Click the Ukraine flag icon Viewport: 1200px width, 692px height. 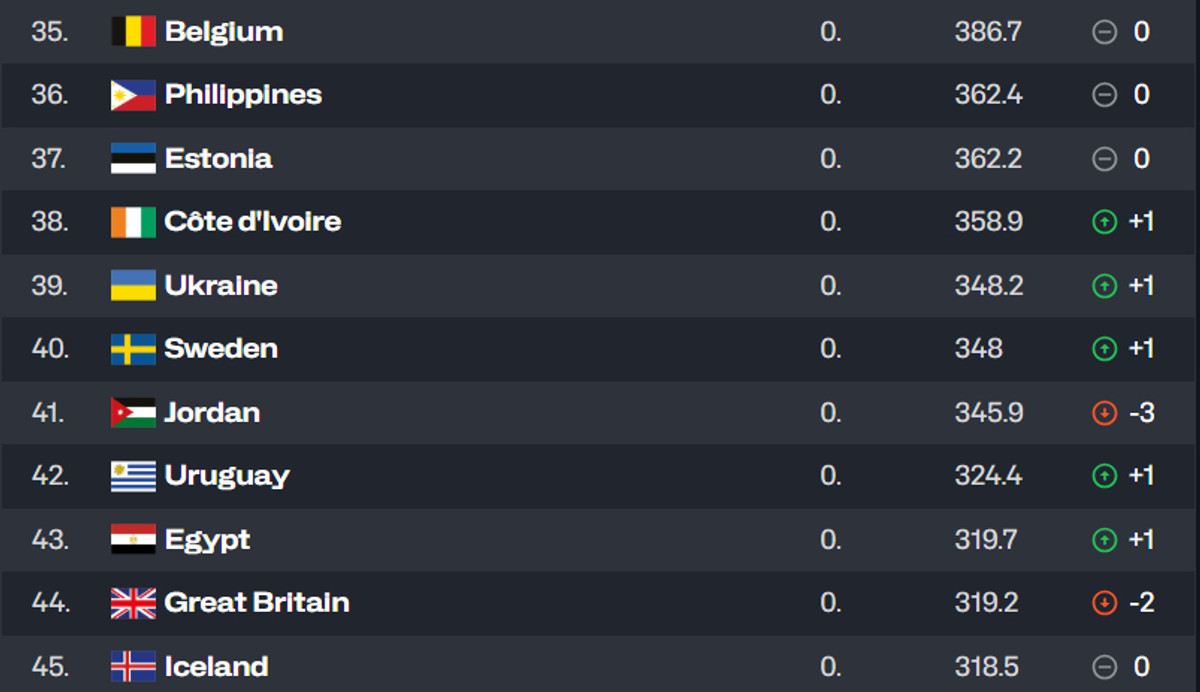(x=133, y=286)
